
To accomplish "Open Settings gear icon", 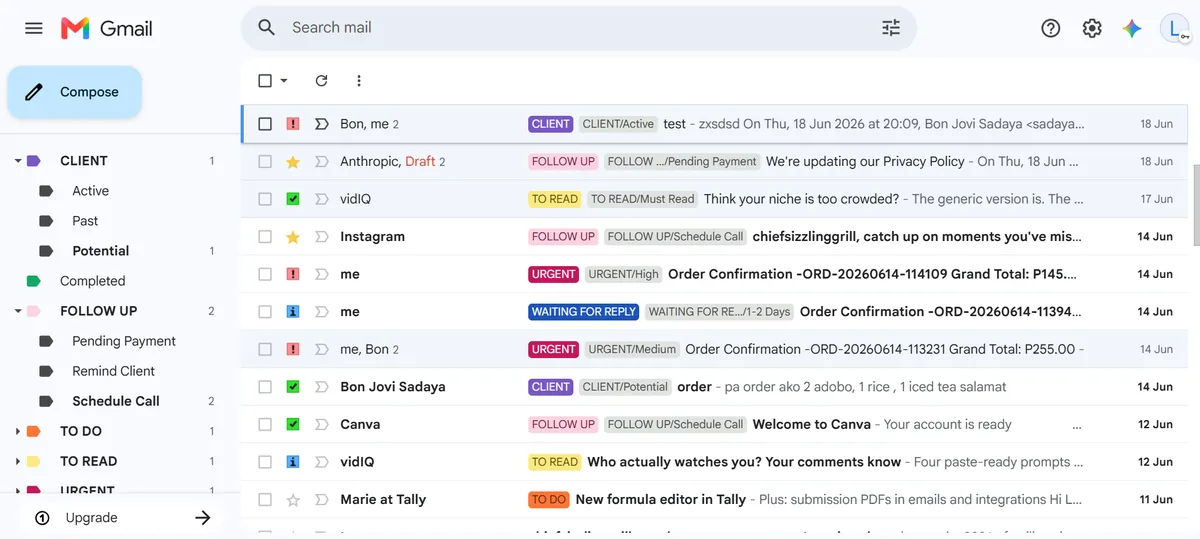I will 1092,28.
